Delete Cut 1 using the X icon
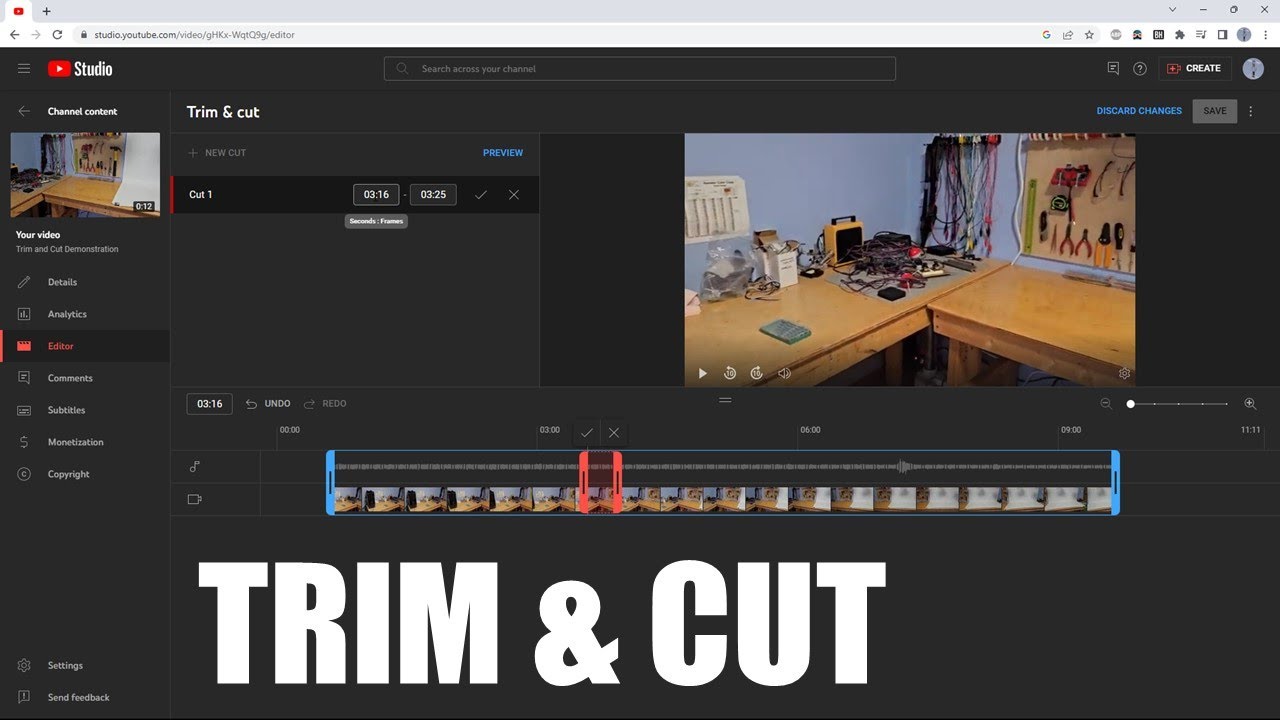Screen dimensions: 1280x720 tap(514, 194)
